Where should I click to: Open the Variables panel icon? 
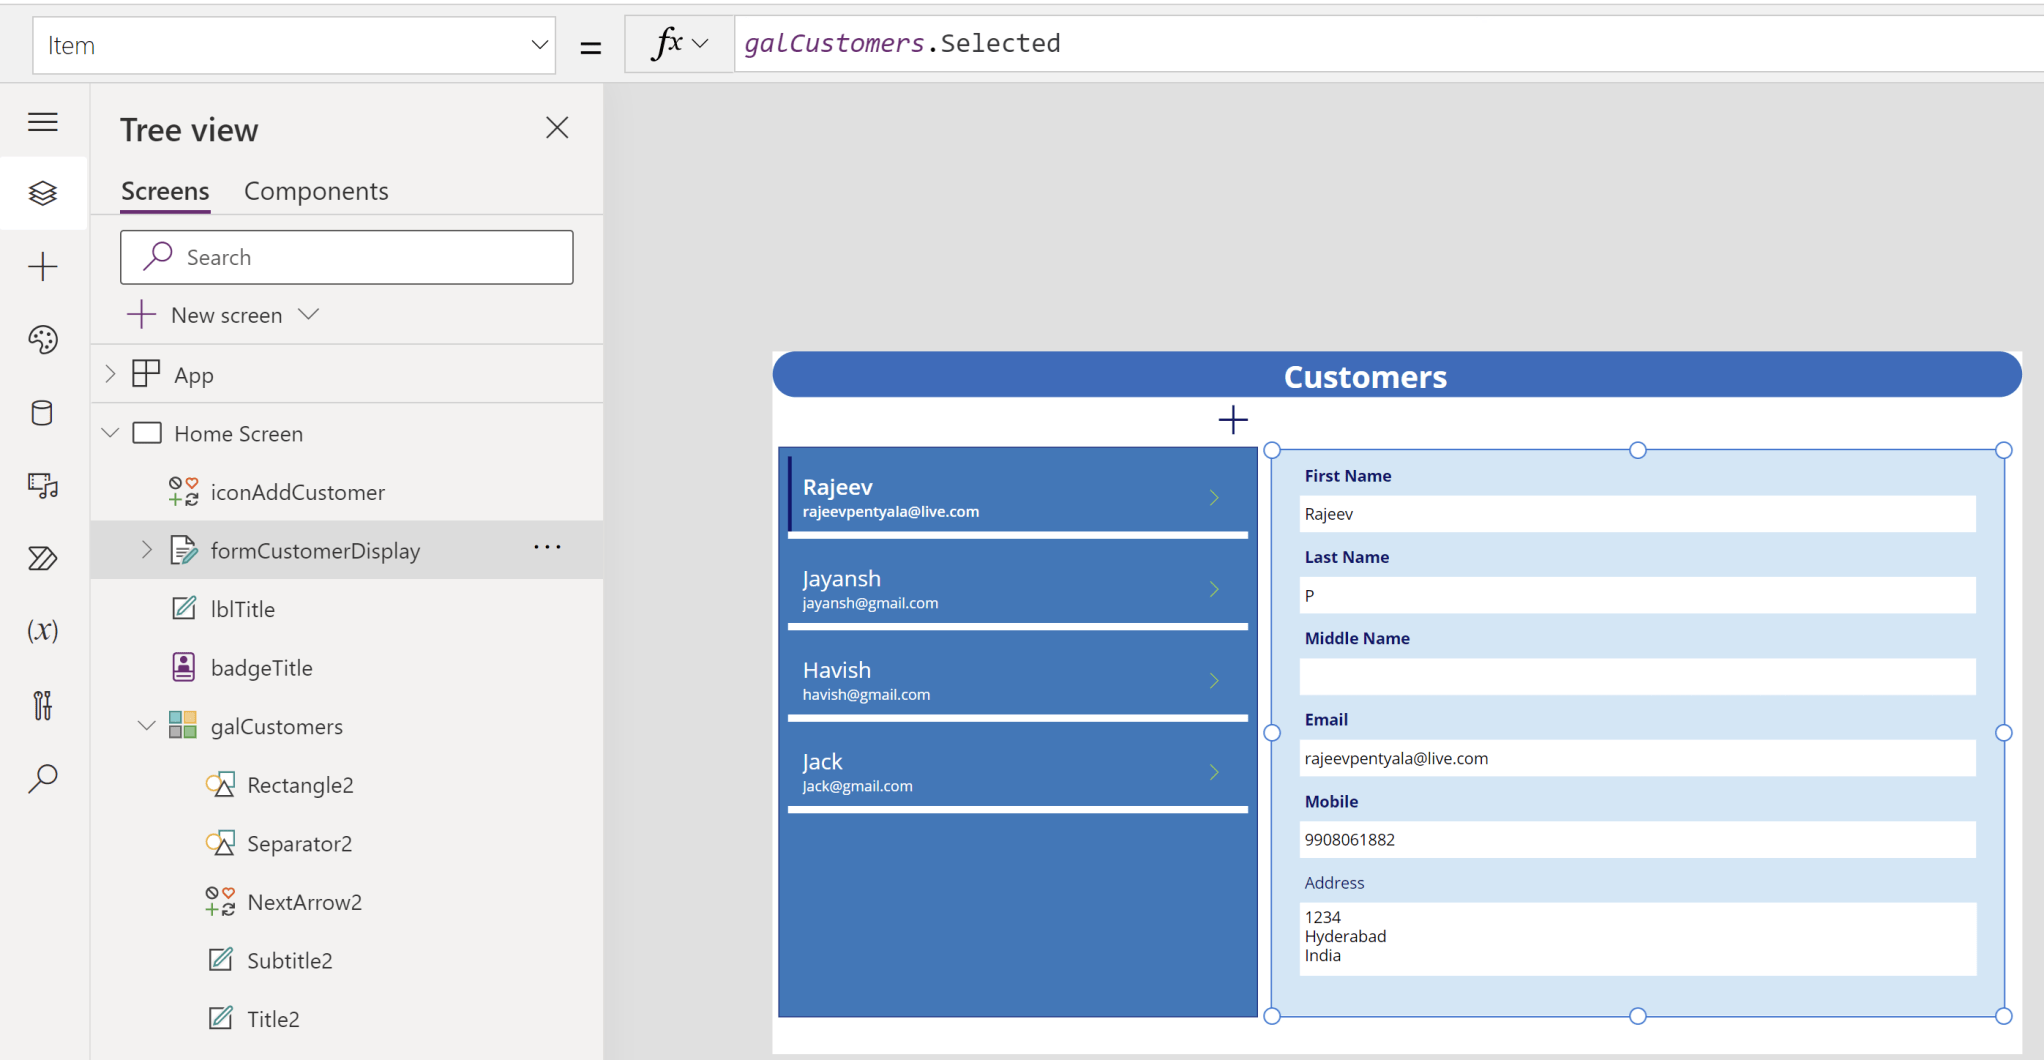click(43, 630)
